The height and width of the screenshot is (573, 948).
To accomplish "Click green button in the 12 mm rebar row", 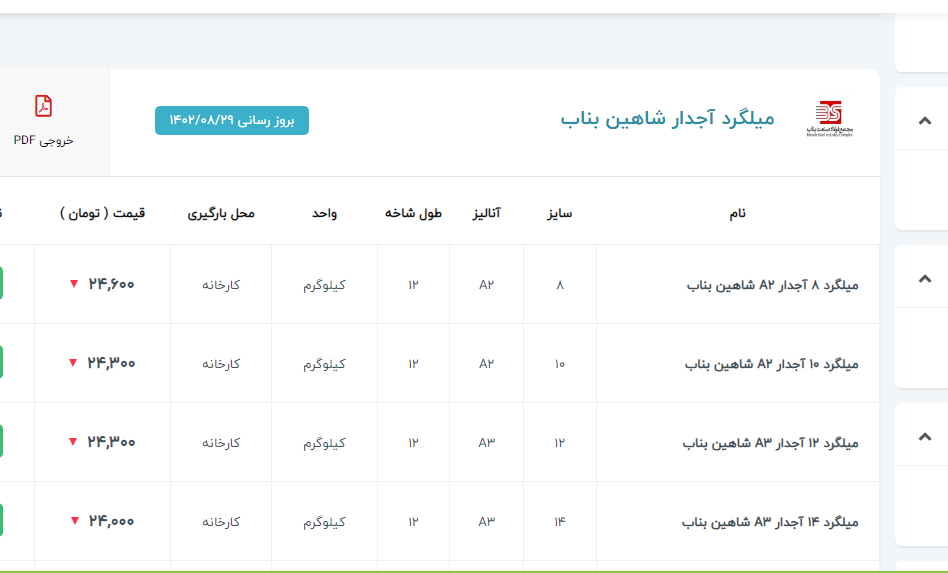I will (1, 442).
